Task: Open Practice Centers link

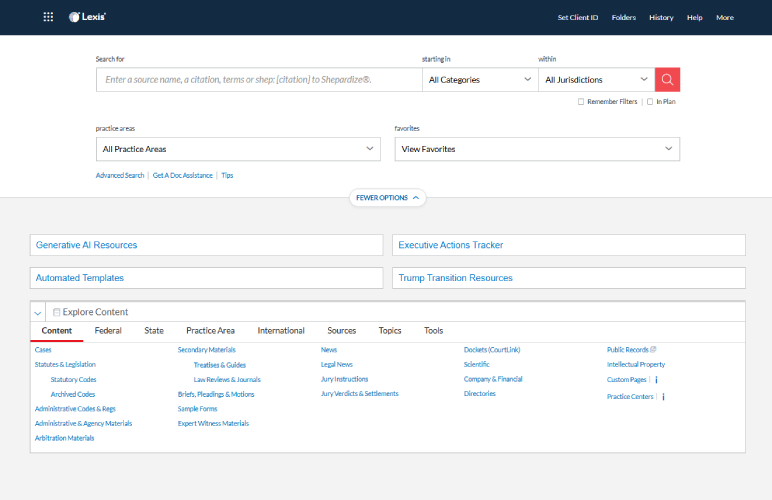Action: [630, 397]
